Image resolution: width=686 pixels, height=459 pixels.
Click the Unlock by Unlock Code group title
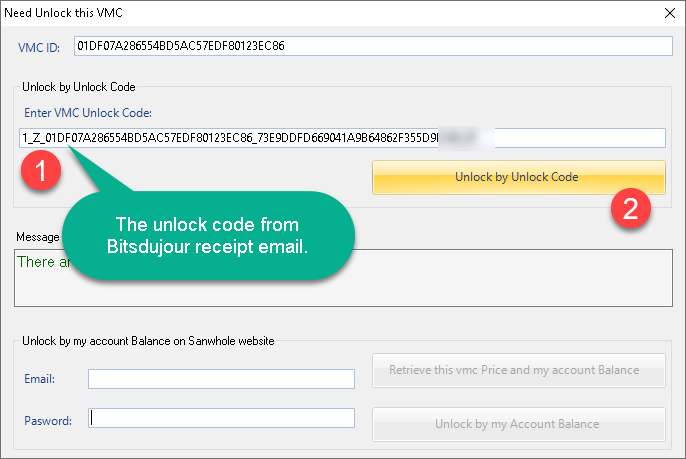tap(79, 87)
